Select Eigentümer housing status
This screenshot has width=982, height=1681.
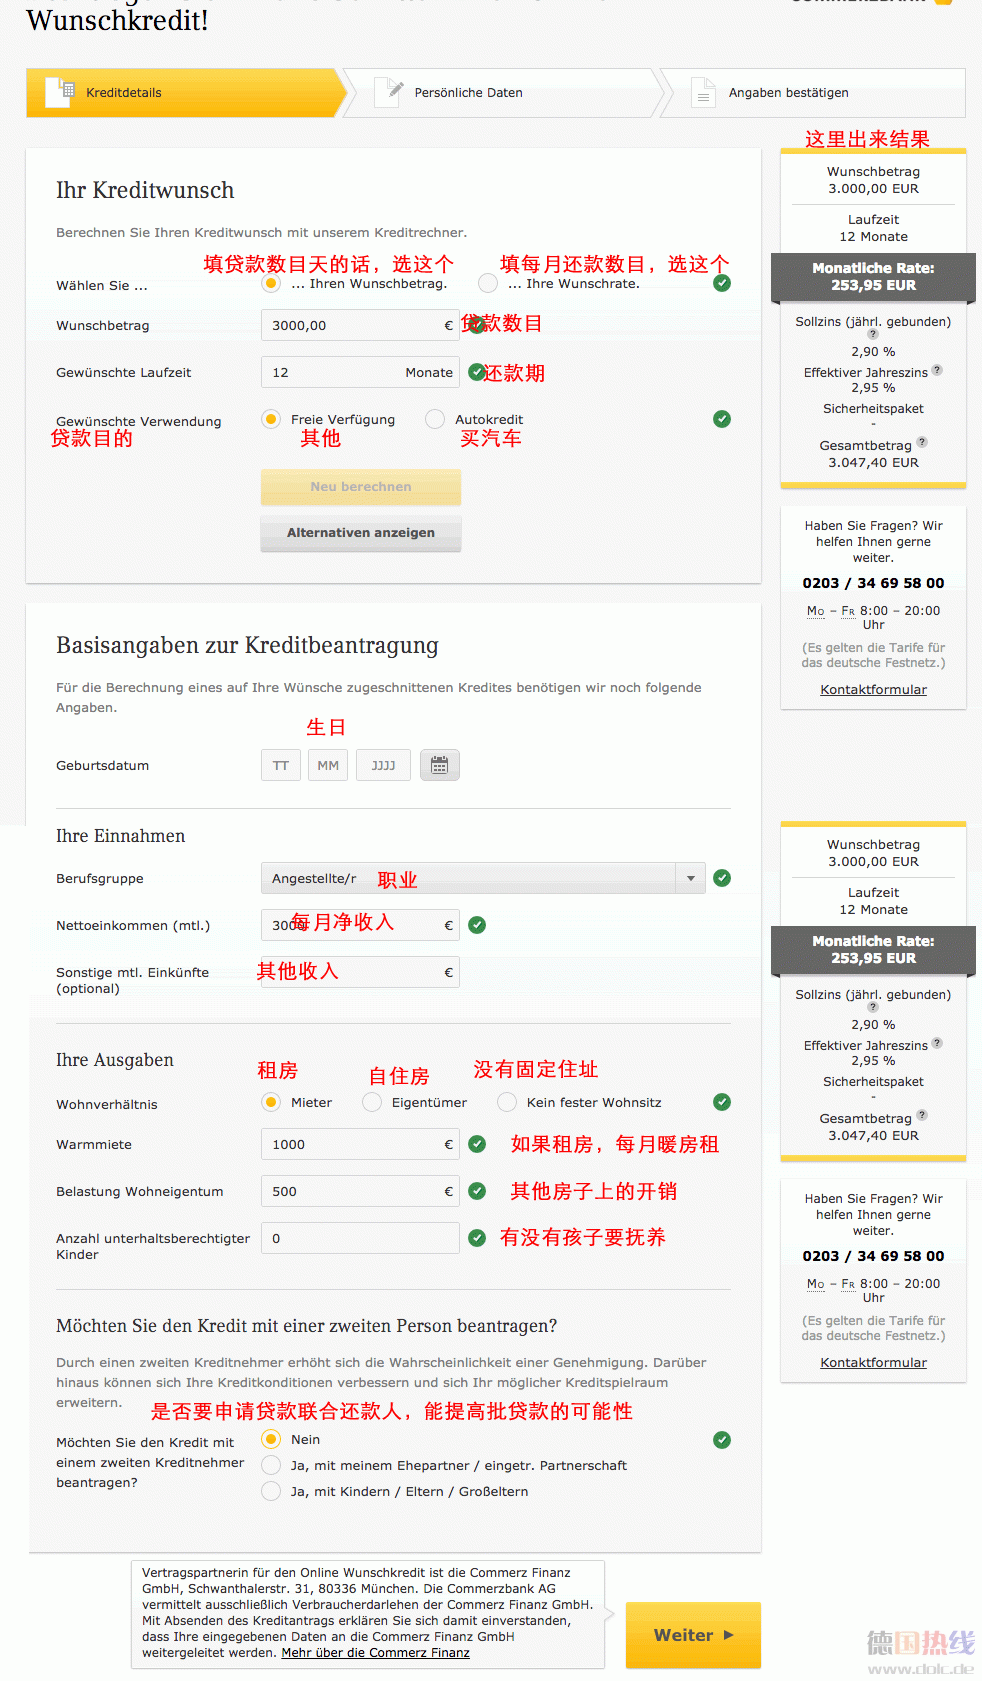point(372,1102)
